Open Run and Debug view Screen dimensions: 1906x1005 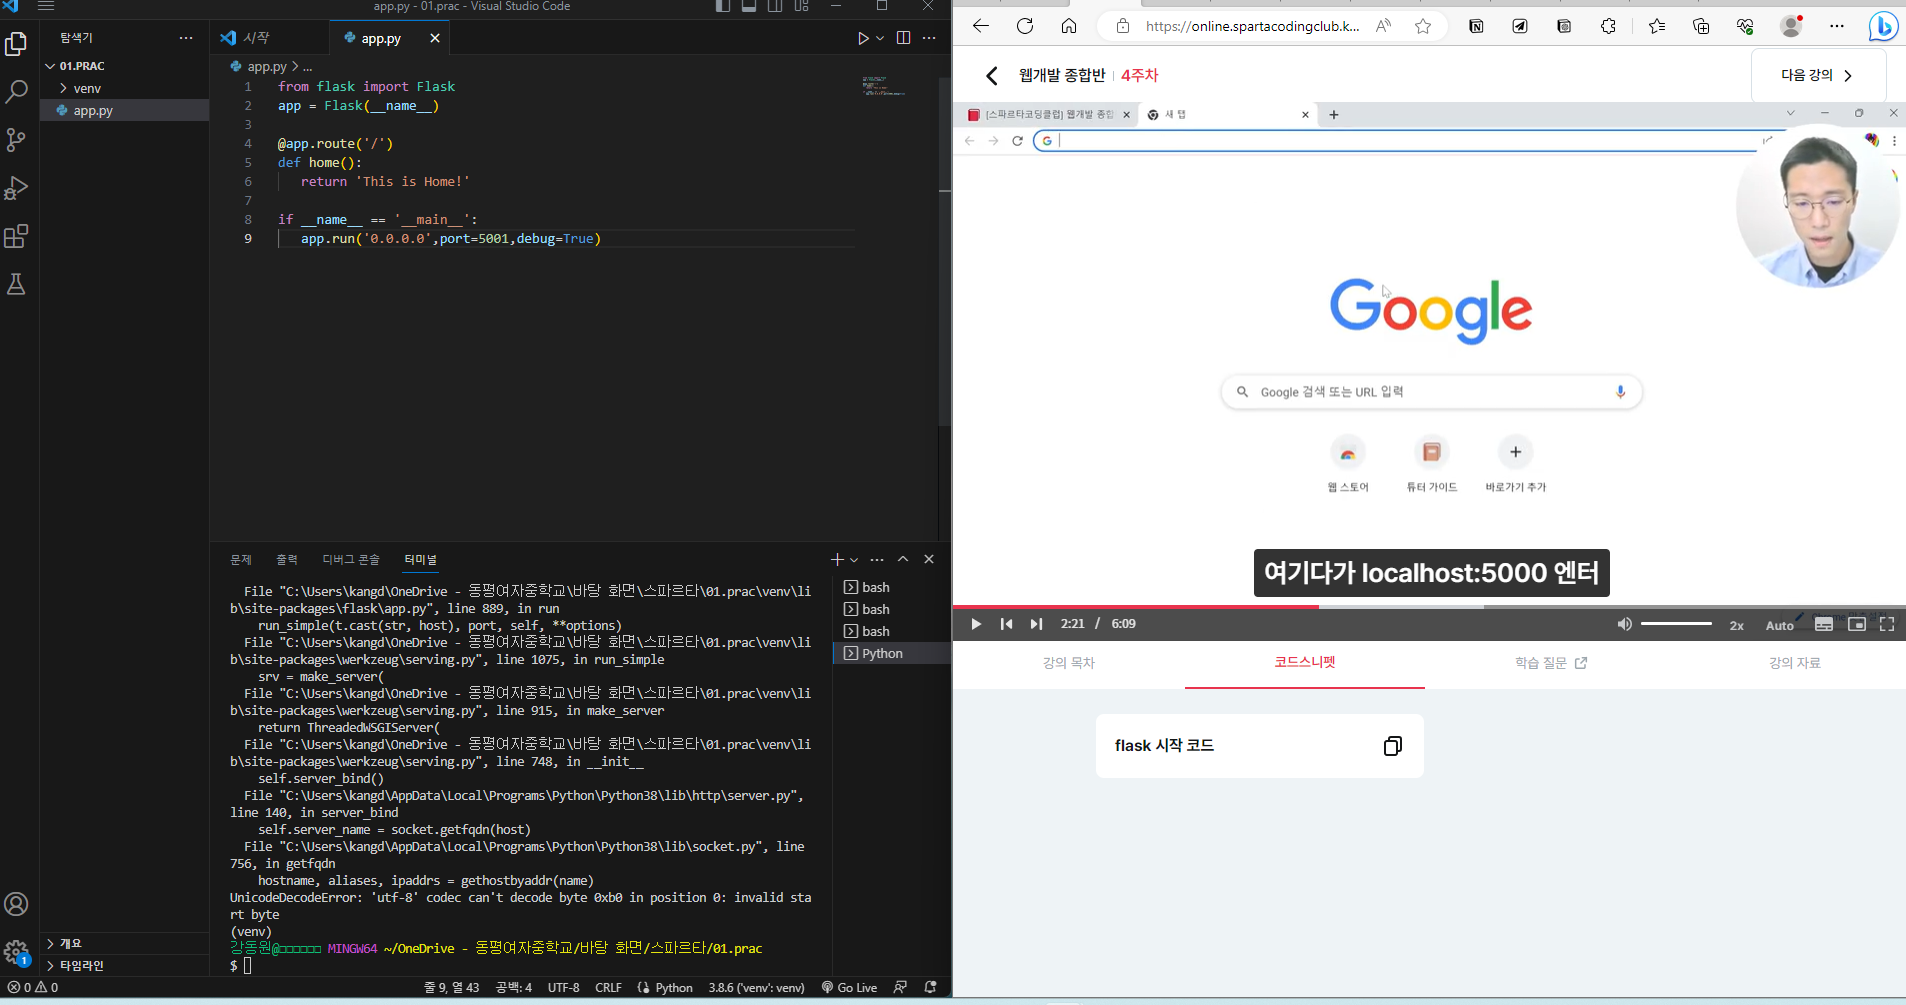(x=17, y=188)
